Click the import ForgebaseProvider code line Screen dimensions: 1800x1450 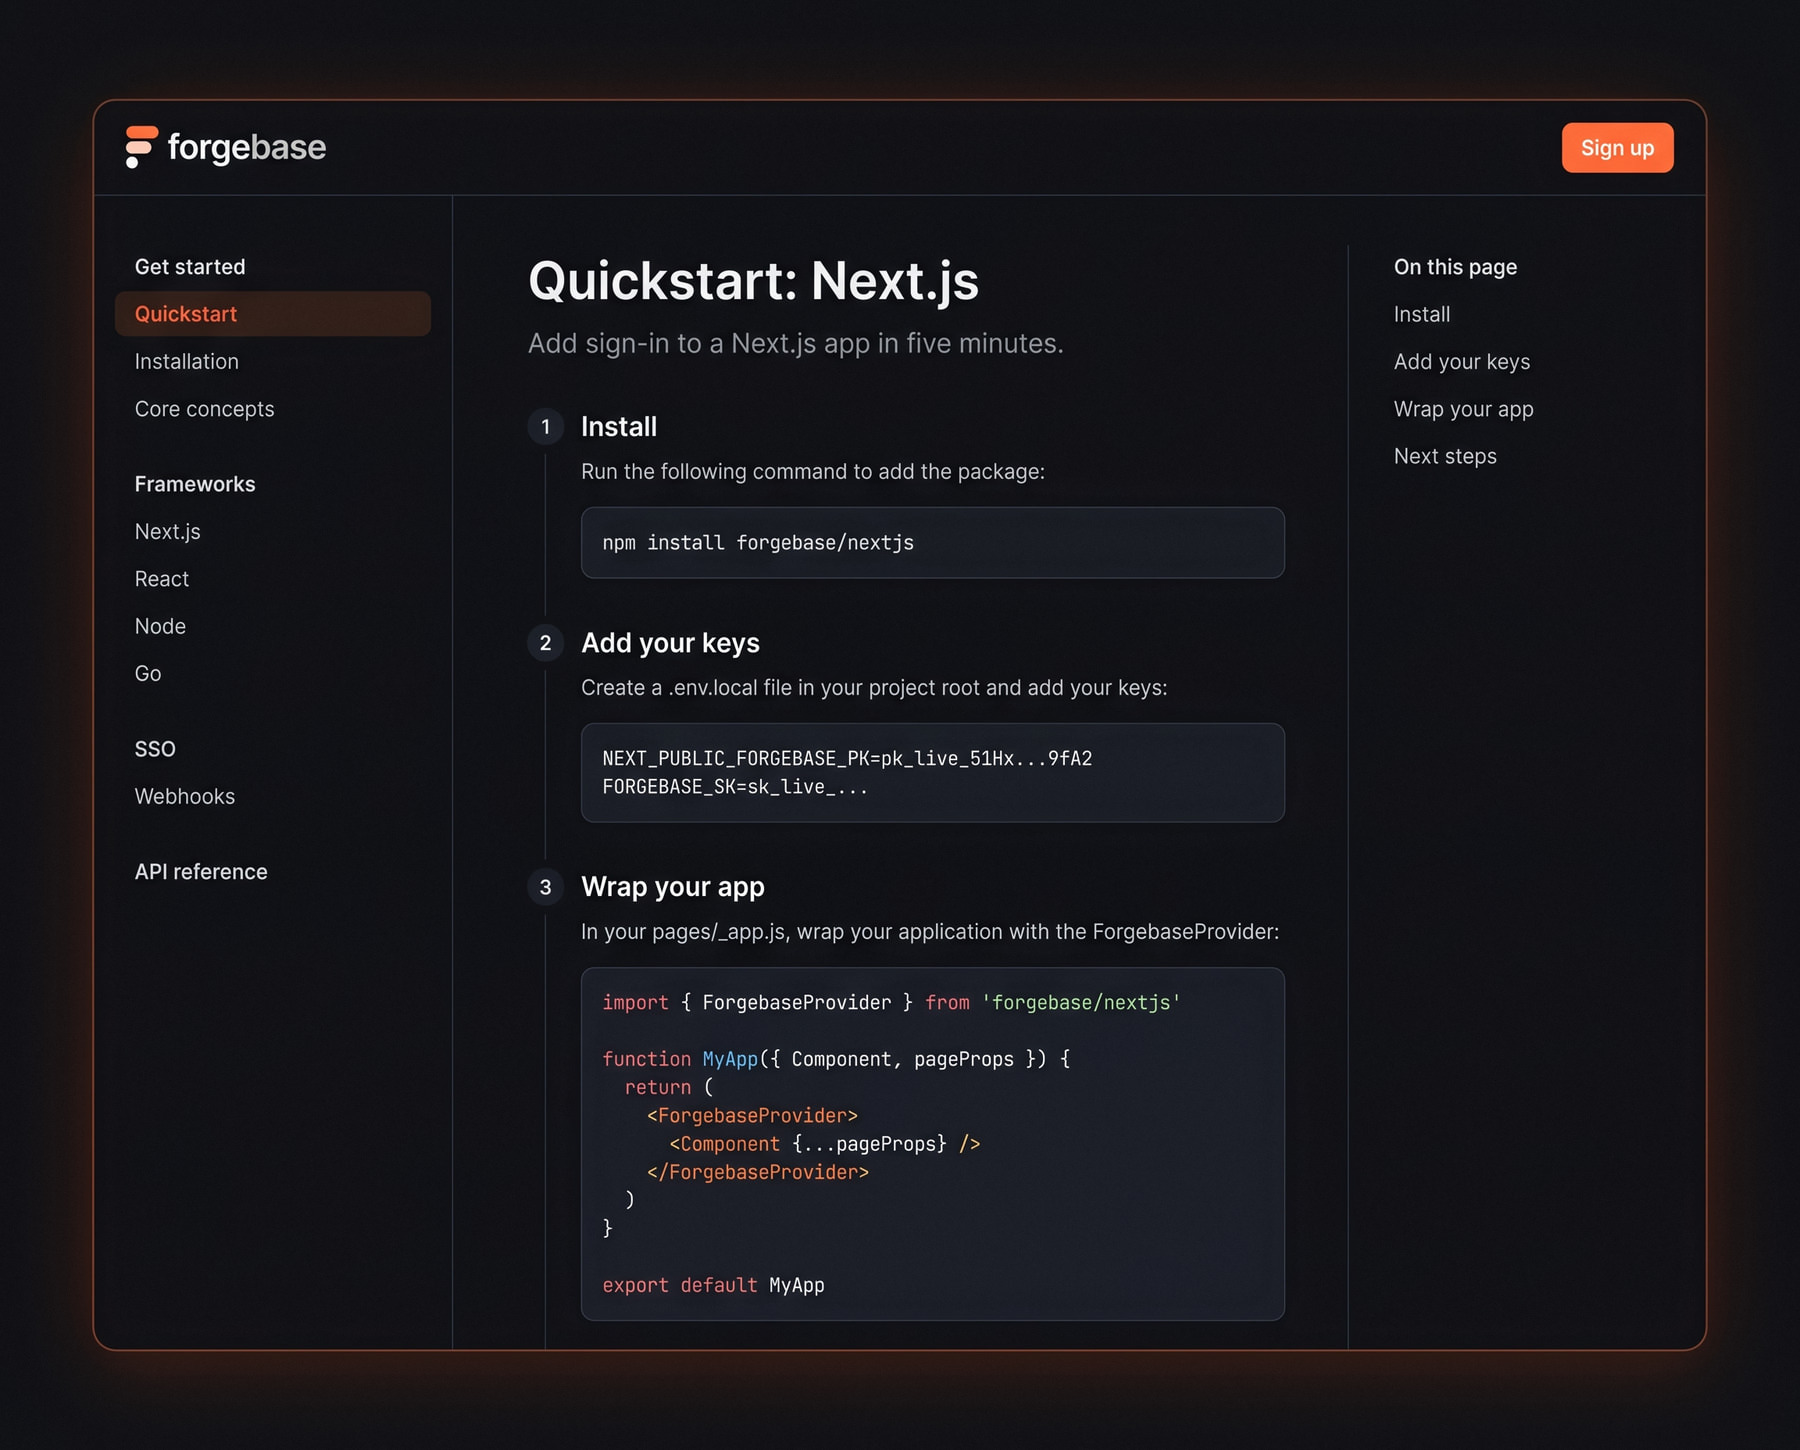(x=891, y=1003)
